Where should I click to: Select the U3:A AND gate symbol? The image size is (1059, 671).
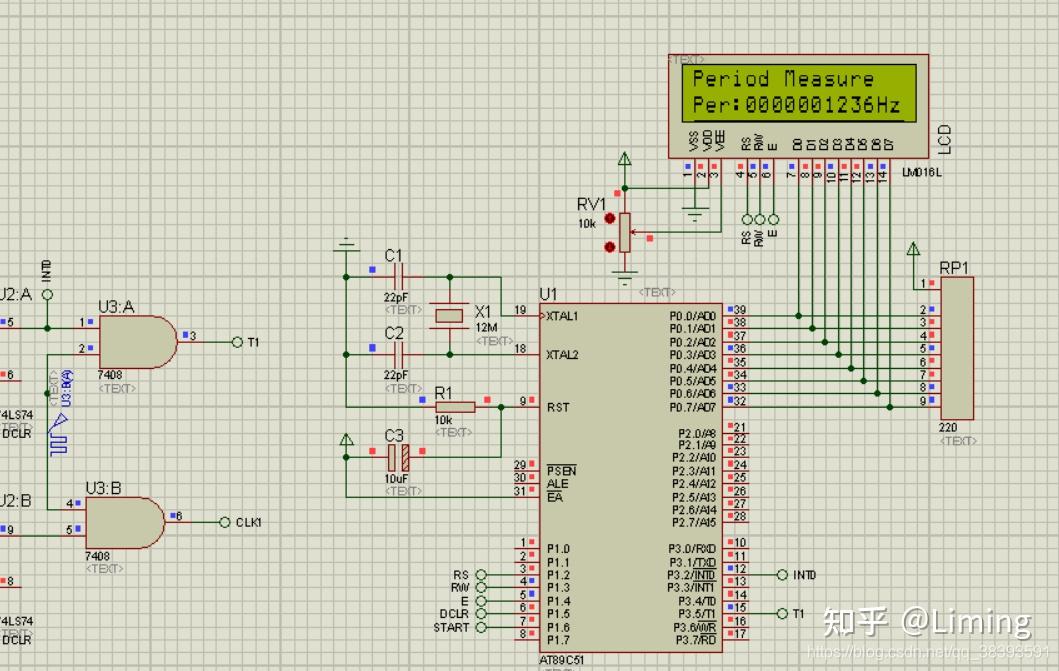coord(138,342)
